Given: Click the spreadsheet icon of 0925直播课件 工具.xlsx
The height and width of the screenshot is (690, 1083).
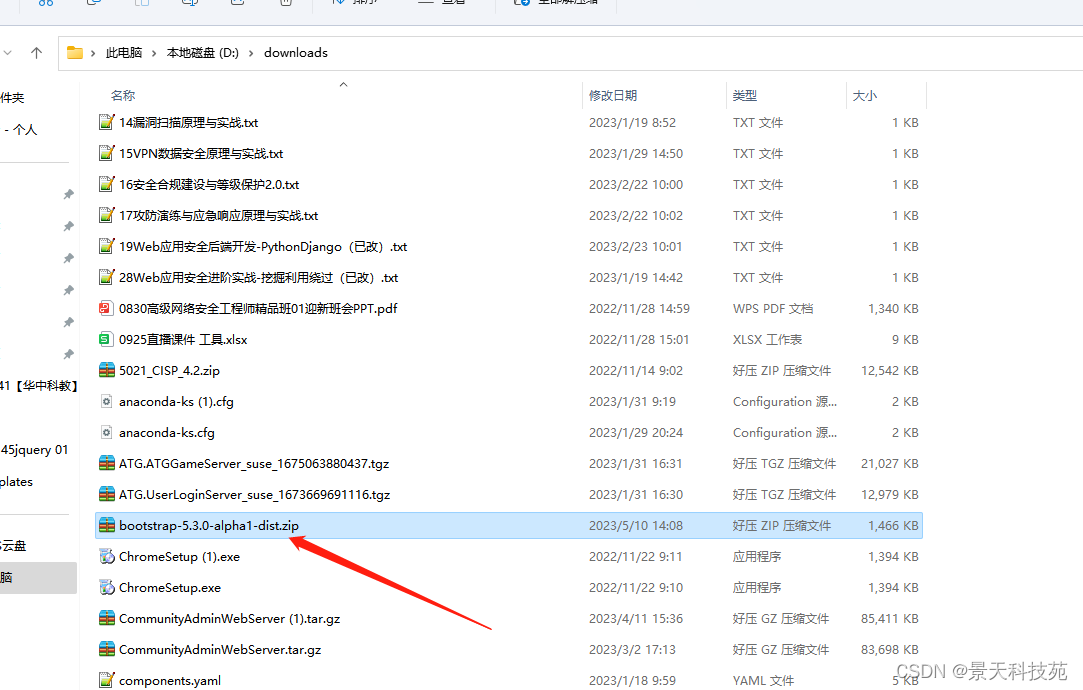Looking at the screenshot, I should point(106,339).
